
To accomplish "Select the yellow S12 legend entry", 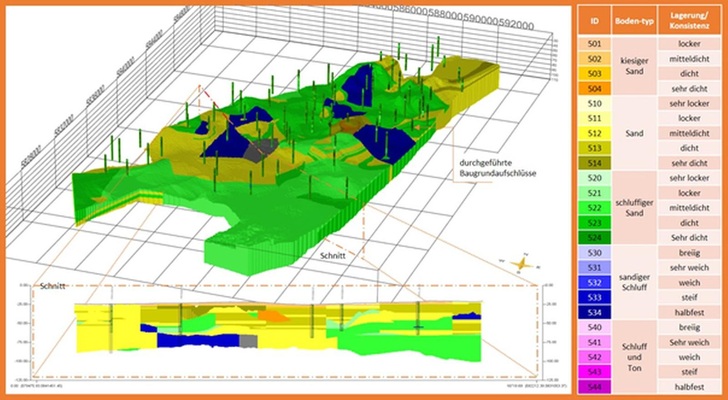I will point(594,133).
